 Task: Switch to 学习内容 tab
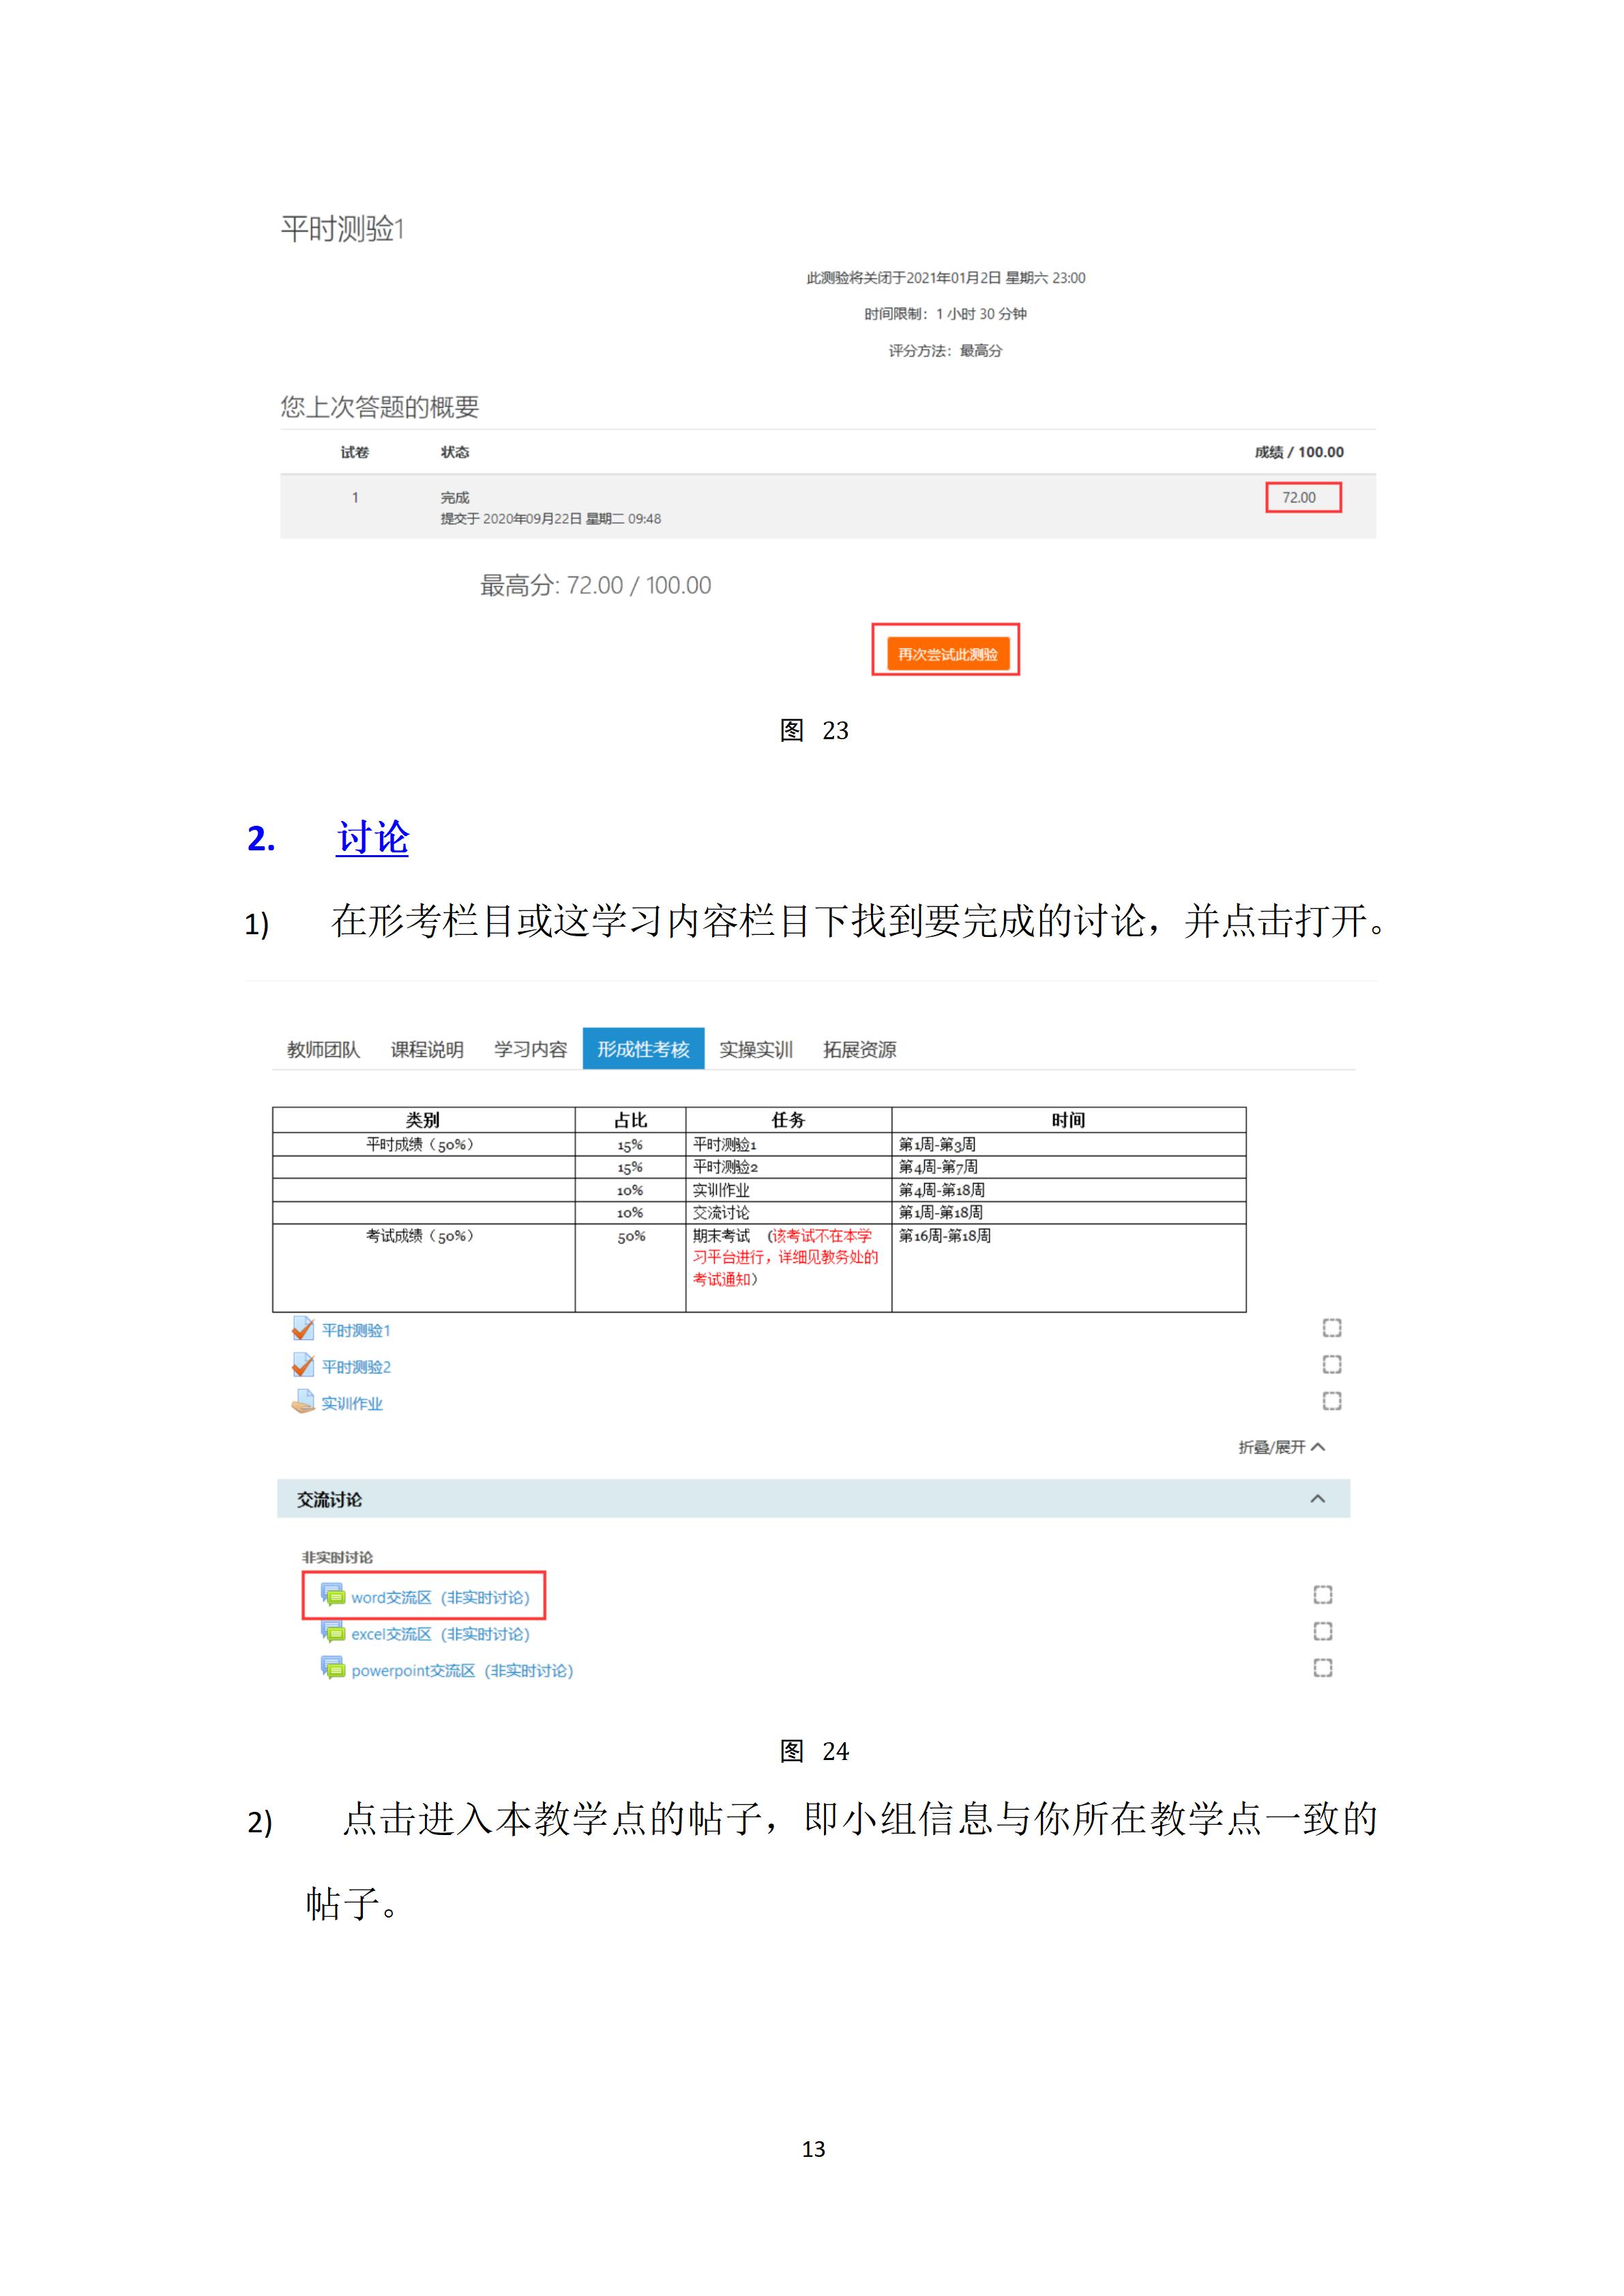[530, 1049]
